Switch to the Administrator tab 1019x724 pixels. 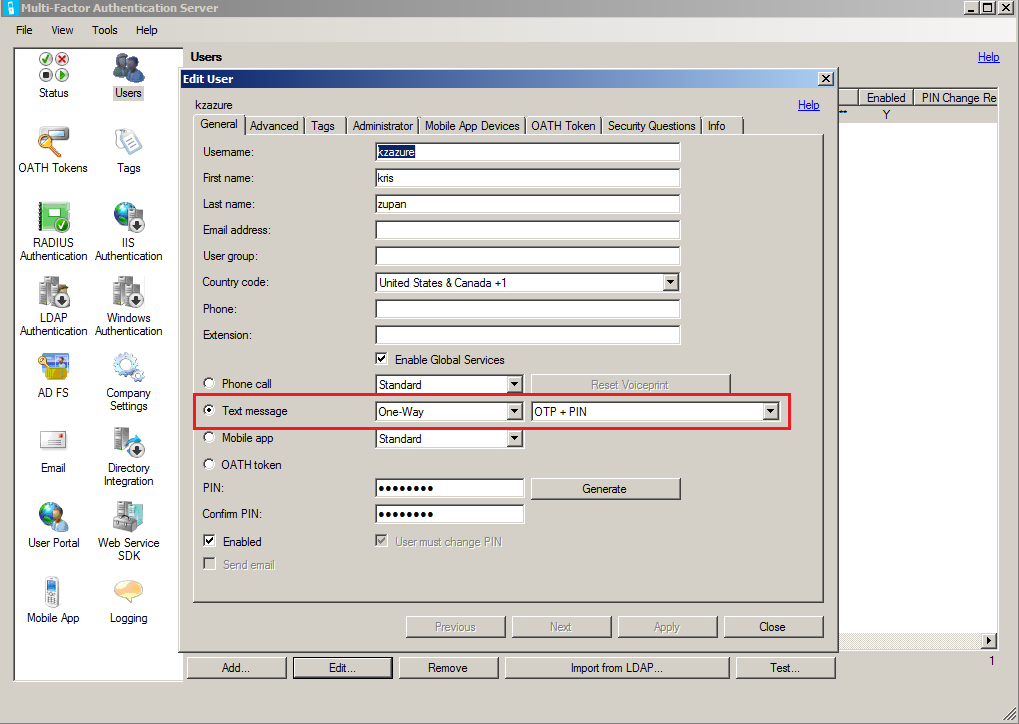tap(383, 125)
